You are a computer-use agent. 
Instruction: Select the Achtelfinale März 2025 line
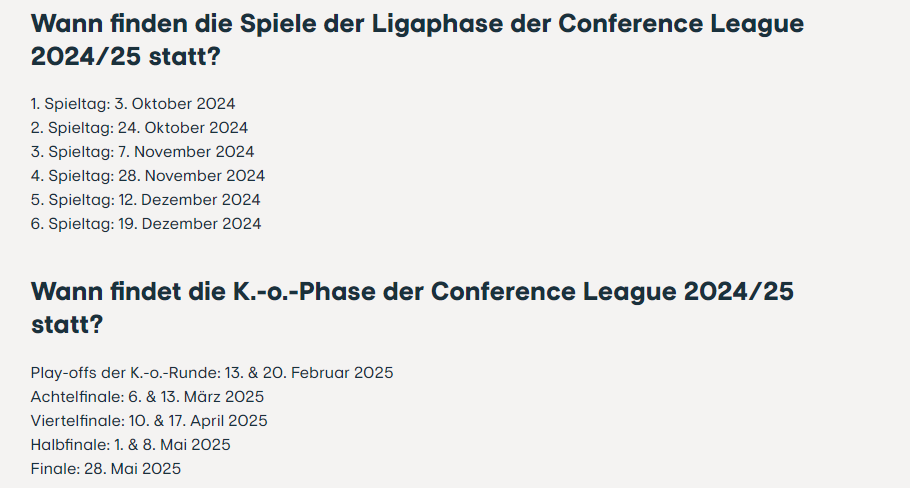coord(147,397)
